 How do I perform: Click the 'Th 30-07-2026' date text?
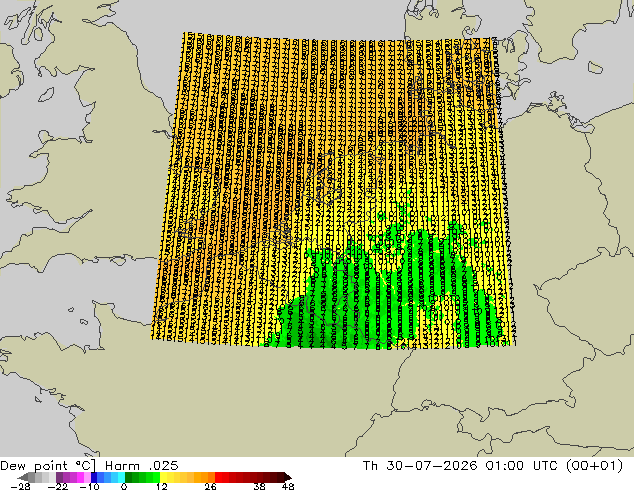click(x=420, y=466)
